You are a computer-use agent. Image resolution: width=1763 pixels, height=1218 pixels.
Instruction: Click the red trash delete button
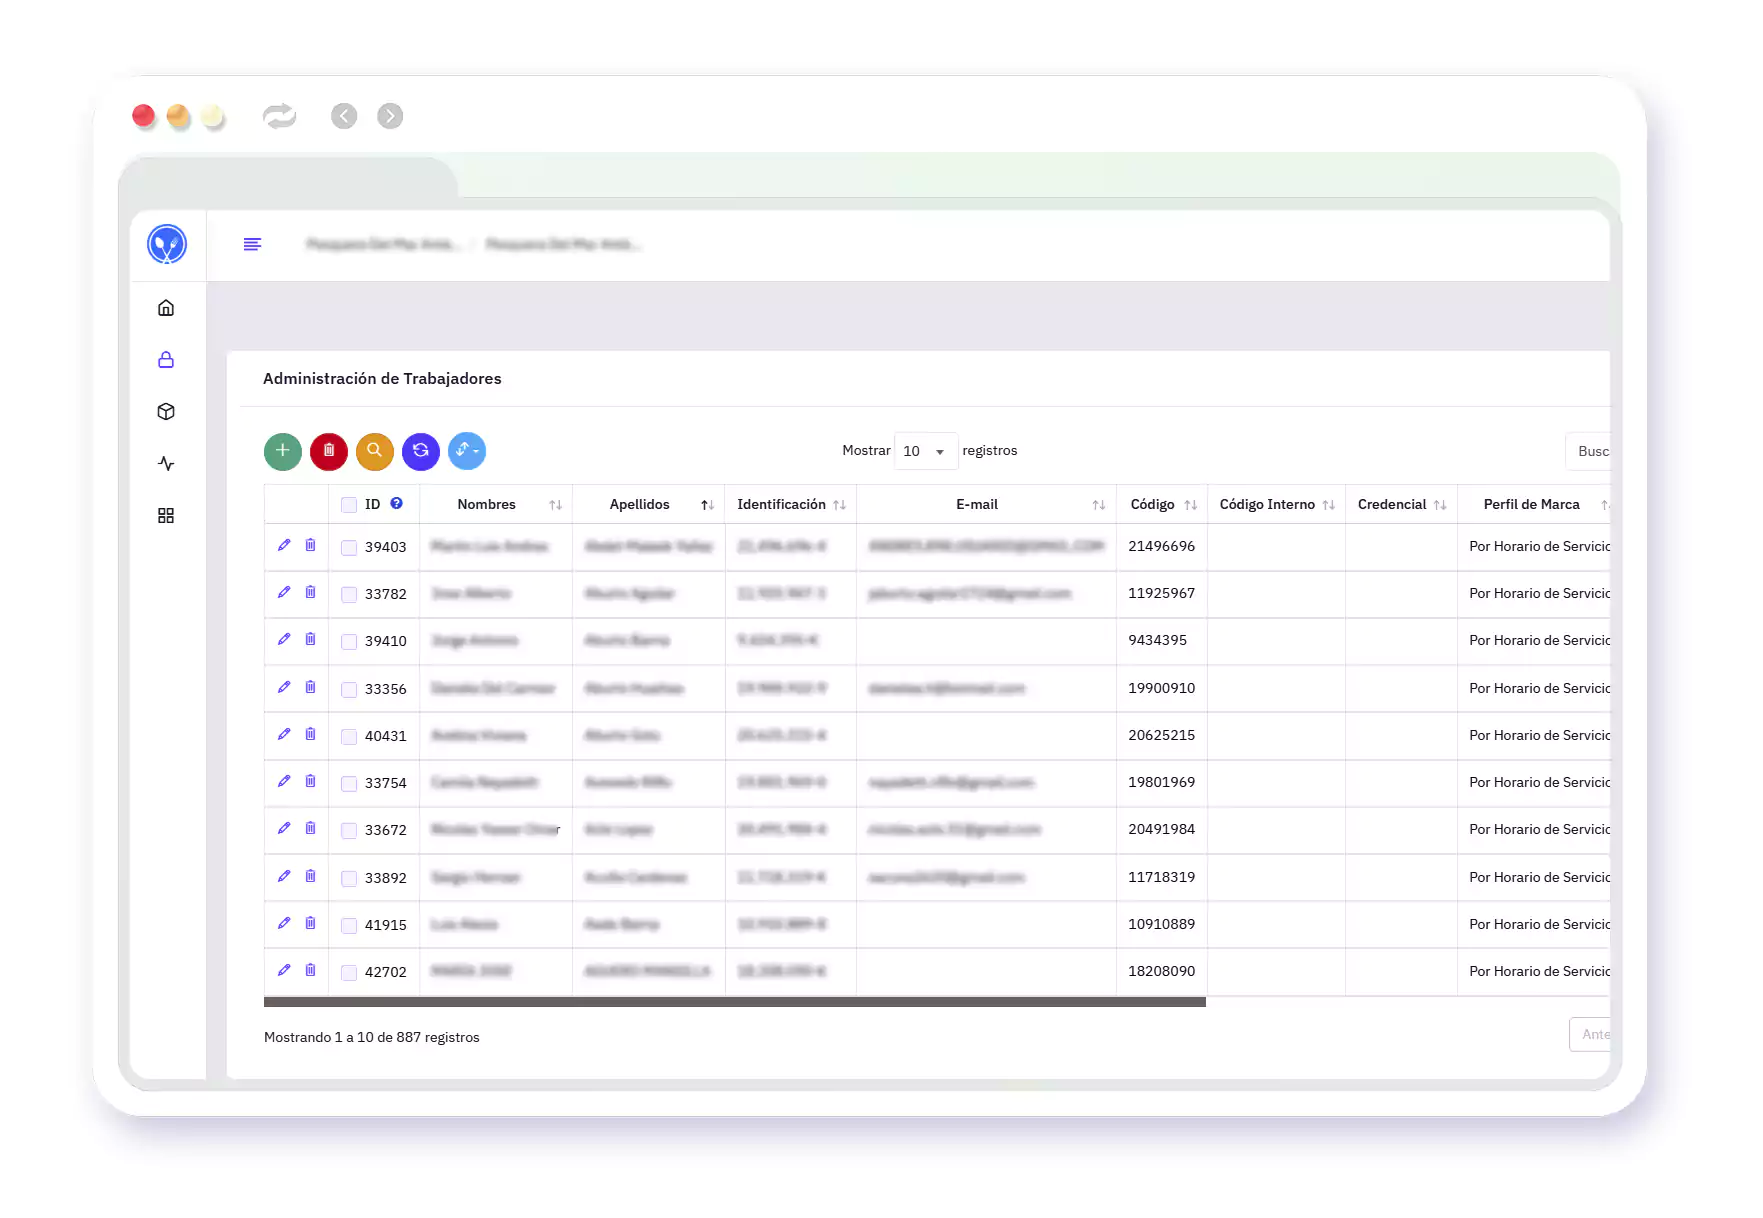pyautogui.click(x=329, y=451)
